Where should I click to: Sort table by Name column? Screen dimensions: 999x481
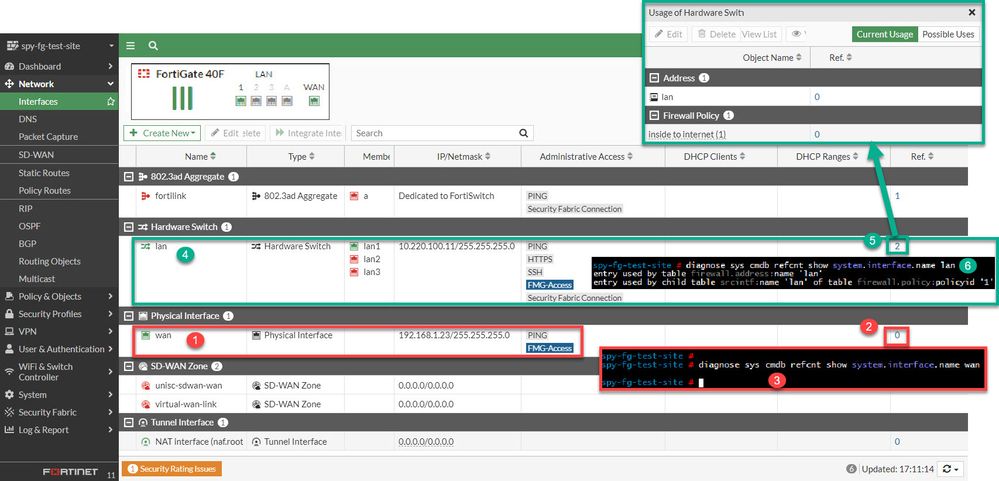[x=200, y=157]
